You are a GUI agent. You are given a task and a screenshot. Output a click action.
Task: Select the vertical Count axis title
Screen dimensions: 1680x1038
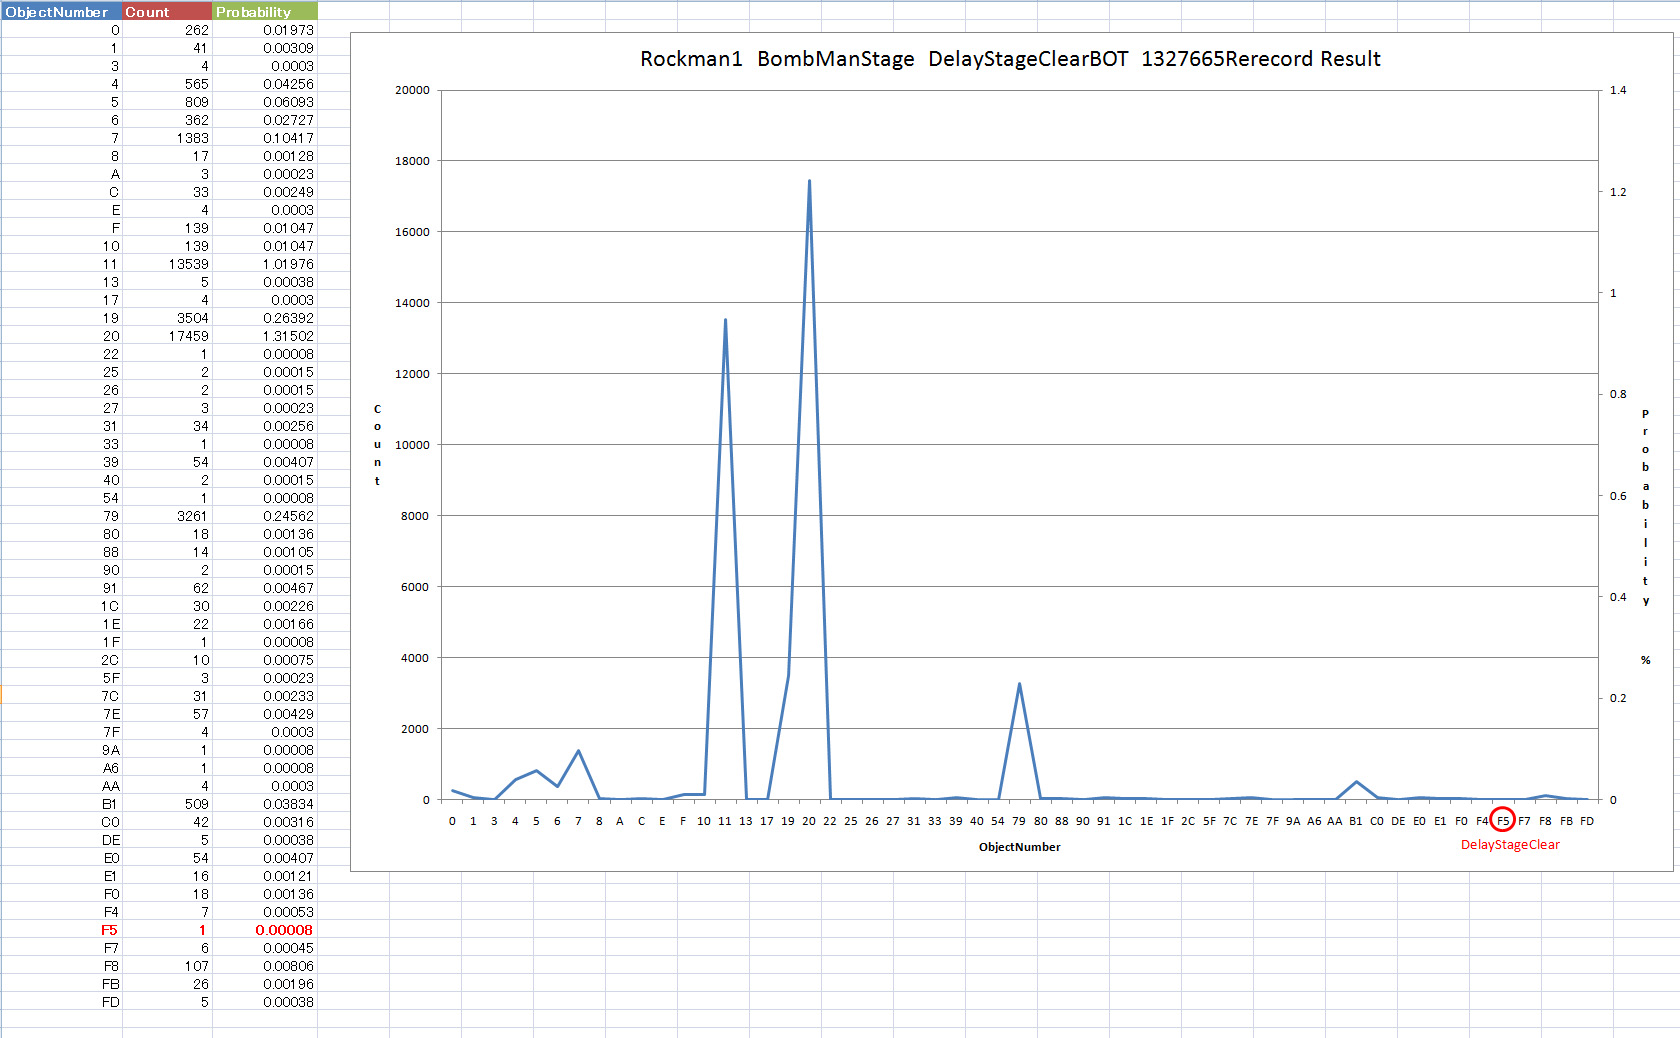377,445
